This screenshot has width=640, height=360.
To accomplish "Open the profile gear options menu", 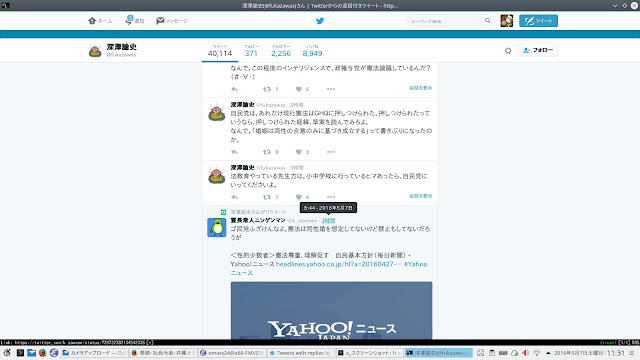I will click(x=508, y=51).
